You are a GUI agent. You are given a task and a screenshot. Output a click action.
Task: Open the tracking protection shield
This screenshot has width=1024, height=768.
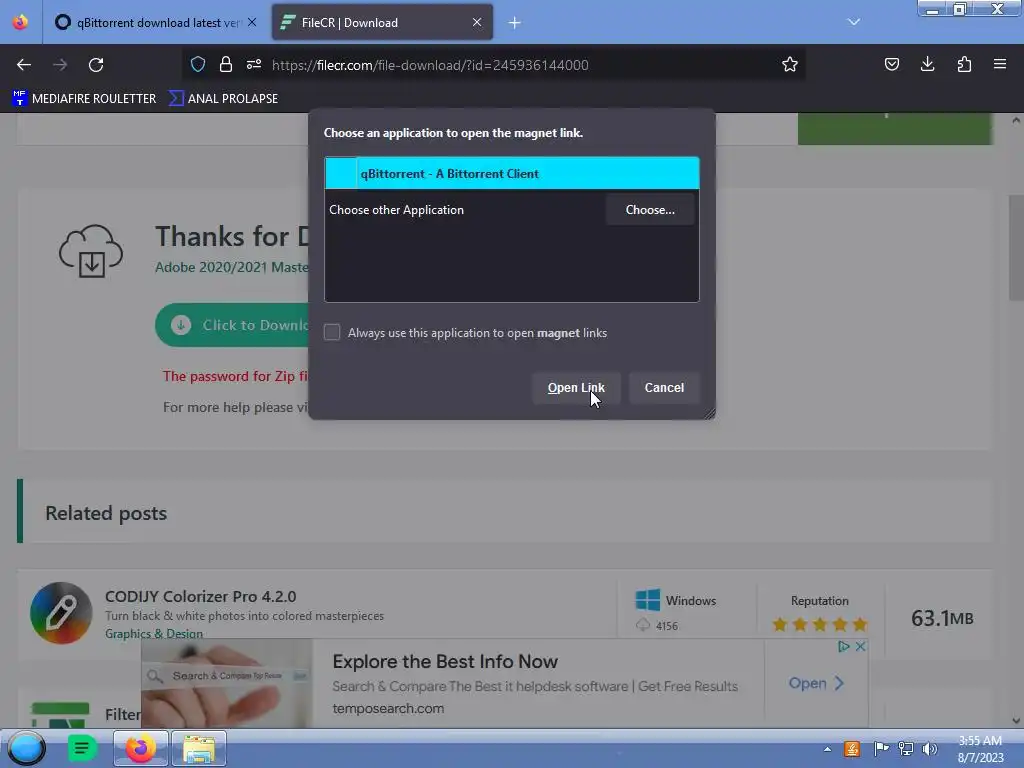coord(198,64)
